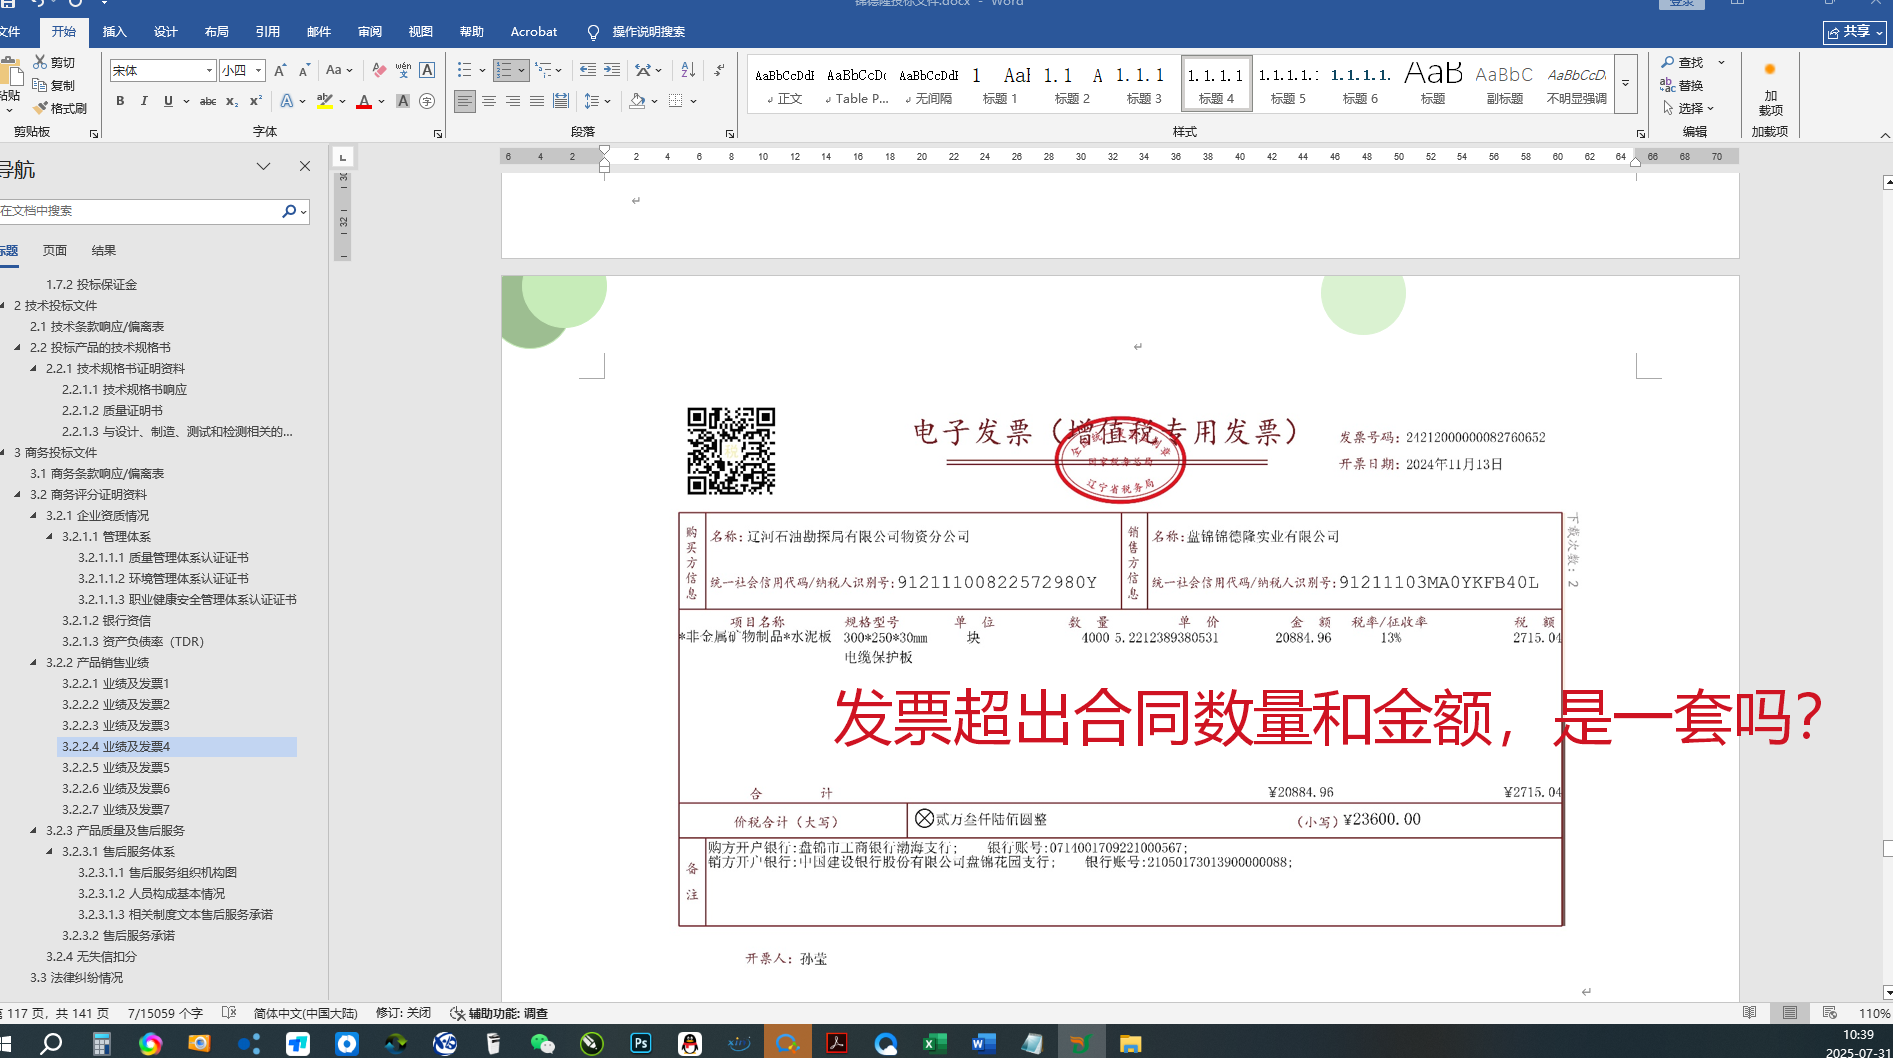Show or hide paragraph marks
Screen dimensions: 1893x1058
[719, 70]
